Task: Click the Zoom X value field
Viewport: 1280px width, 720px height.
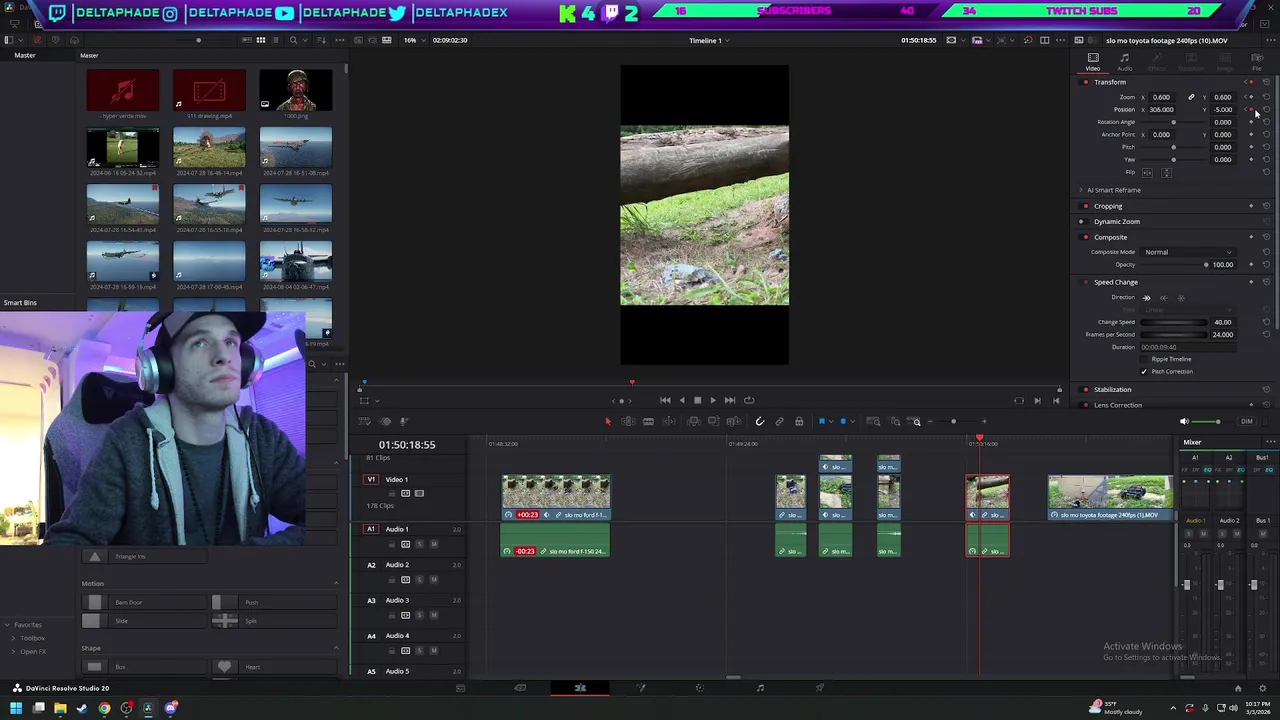Action: (1162, 97)
